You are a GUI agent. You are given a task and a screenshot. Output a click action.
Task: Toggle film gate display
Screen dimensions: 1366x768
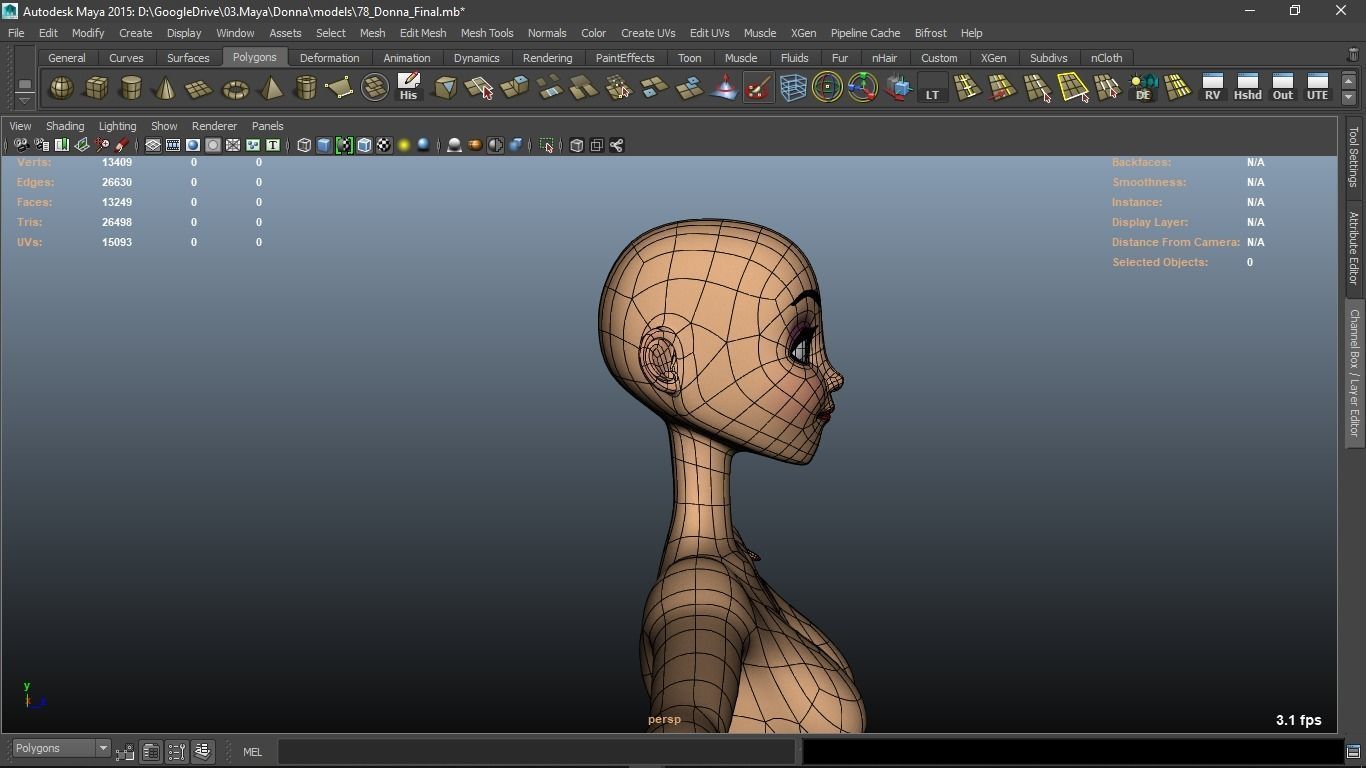pos(173,146)
